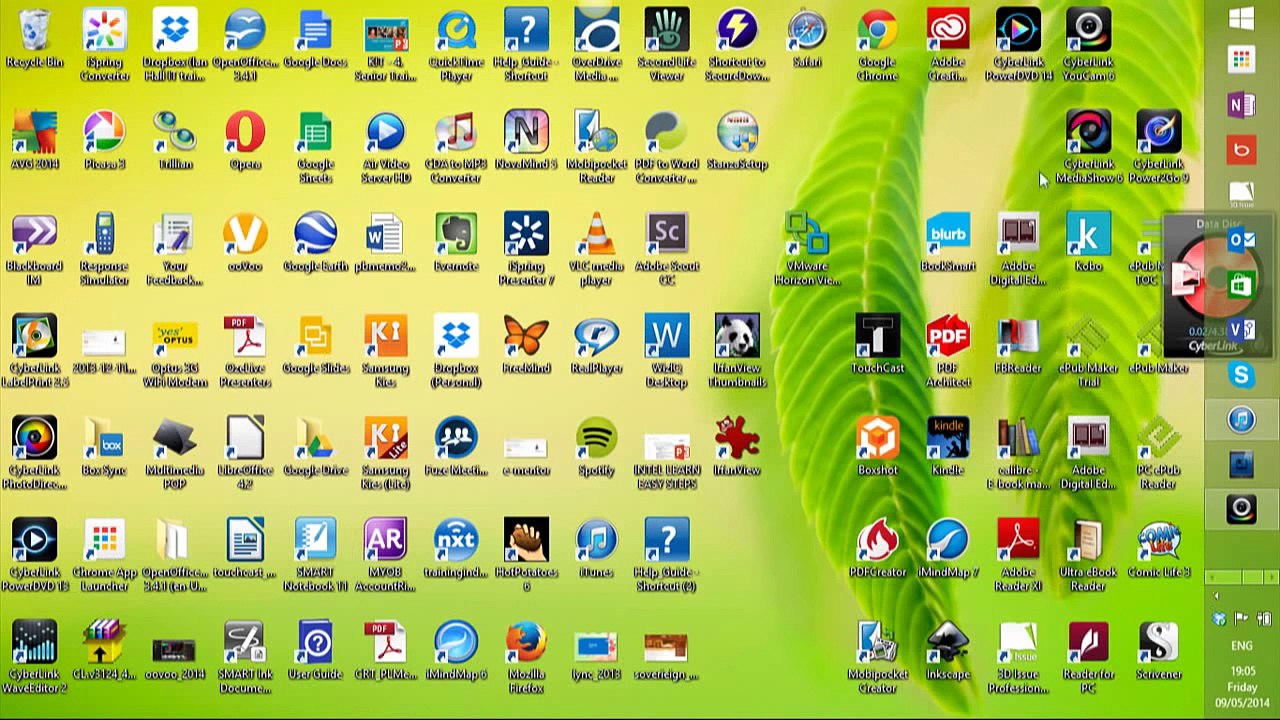The height and width of the screenshot is (720, 1280).
Task: Open the Optus 3G WiFi Modem shortcut
Action: point(175,336)
